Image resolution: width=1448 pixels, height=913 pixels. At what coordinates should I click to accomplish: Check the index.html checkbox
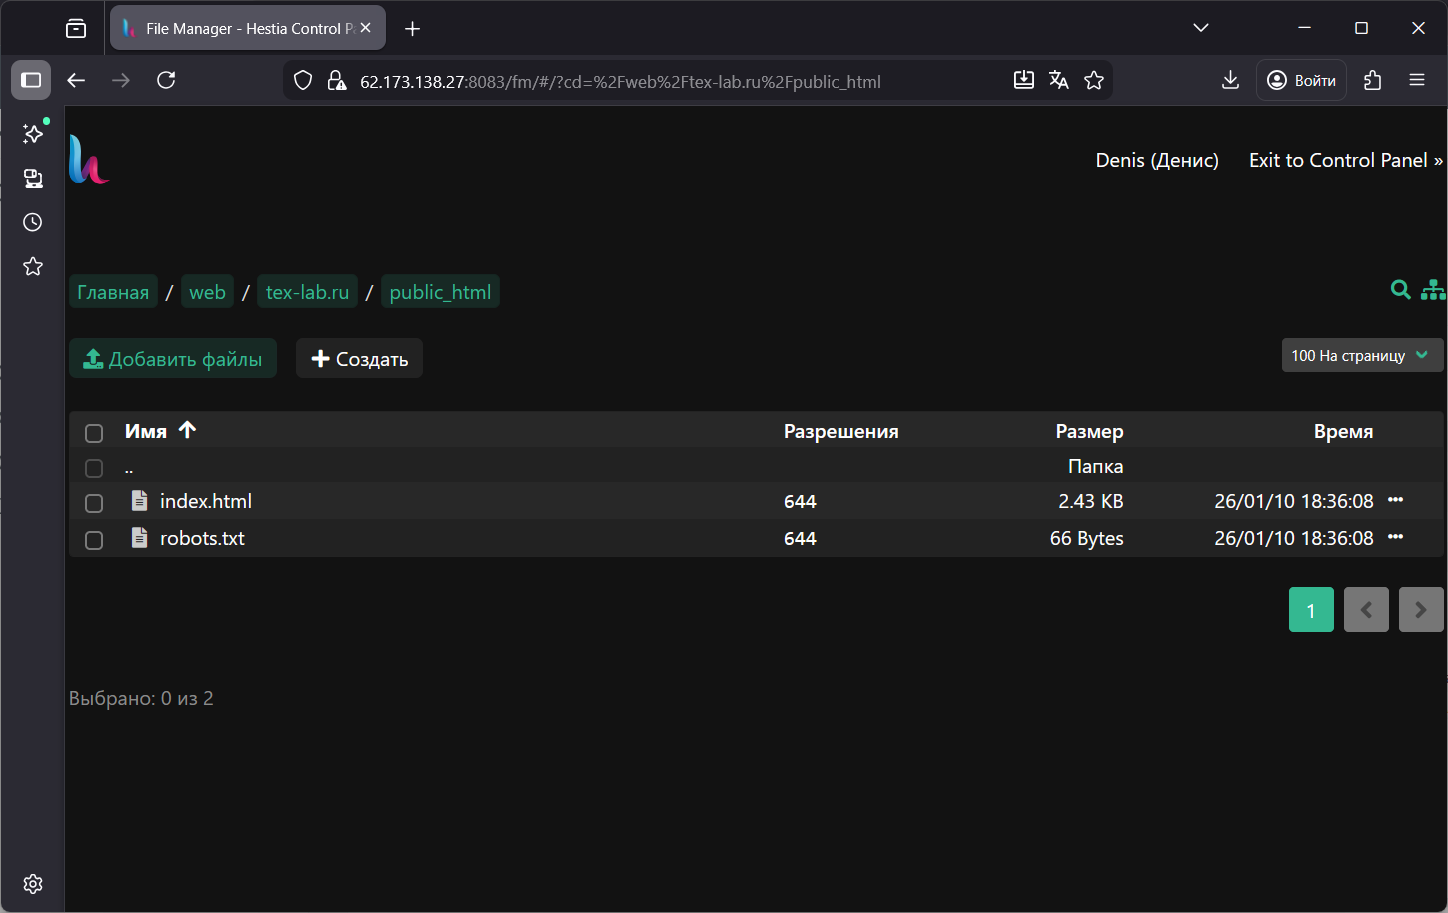coord(94,503)
